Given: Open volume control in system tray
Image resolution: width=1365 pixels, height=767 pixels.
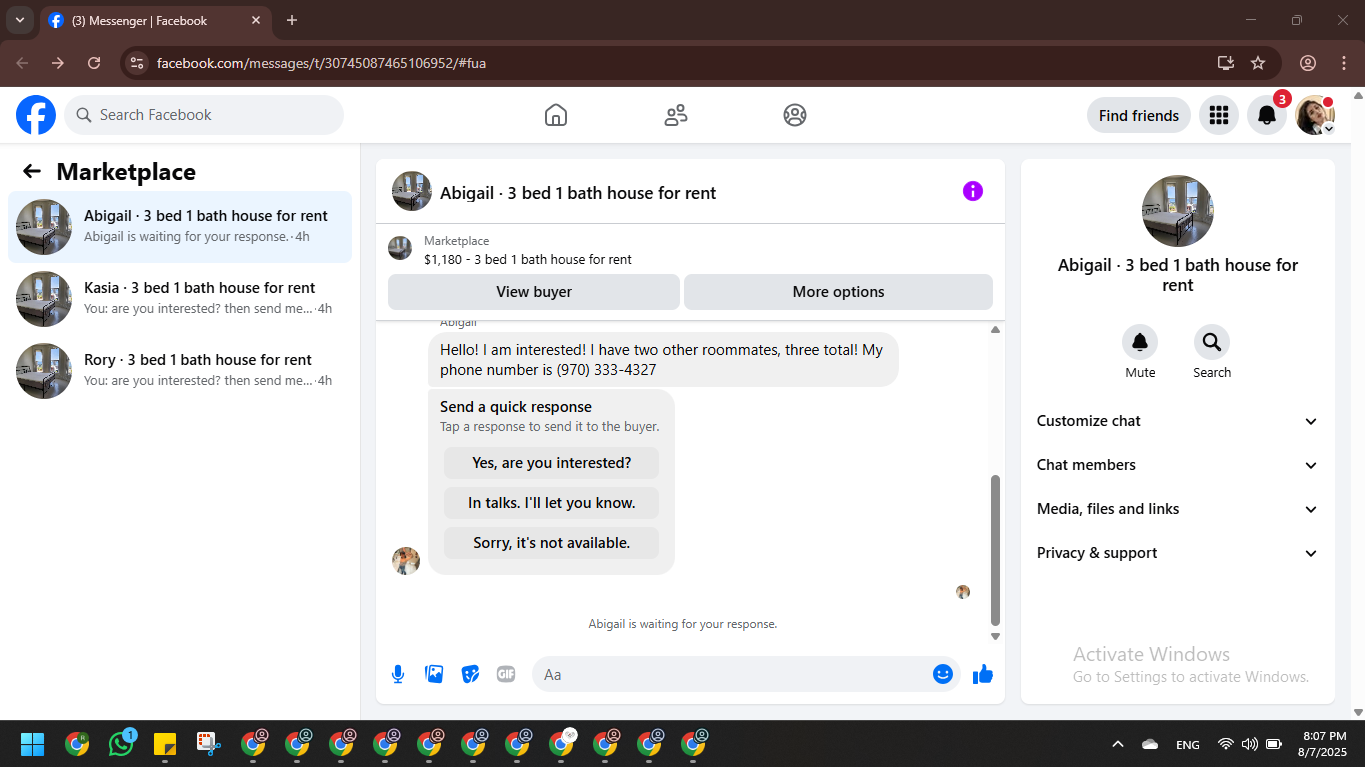Looking at the screenshot, I should [x=1249, y=744].
